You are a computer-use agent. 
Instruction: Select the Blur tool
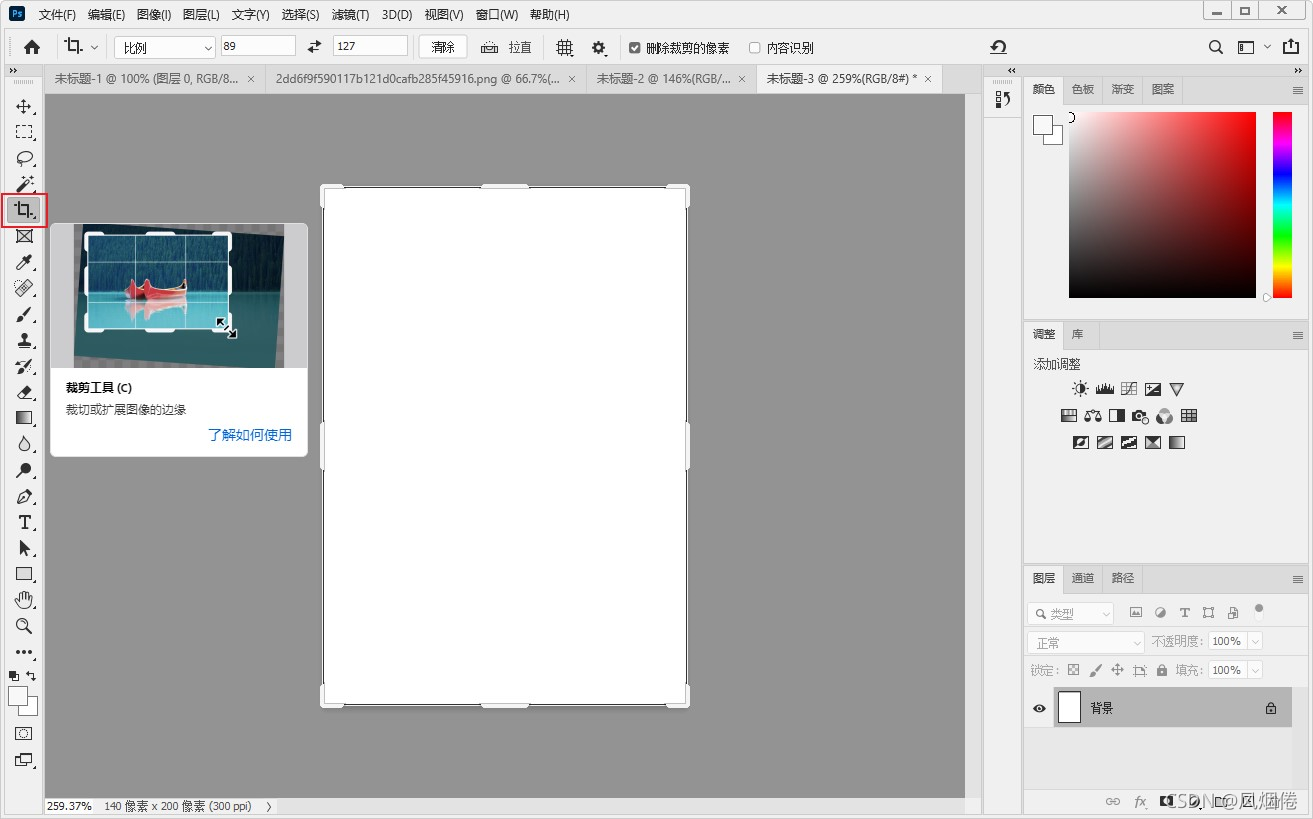pyautogui.click(x=24, y=444)
